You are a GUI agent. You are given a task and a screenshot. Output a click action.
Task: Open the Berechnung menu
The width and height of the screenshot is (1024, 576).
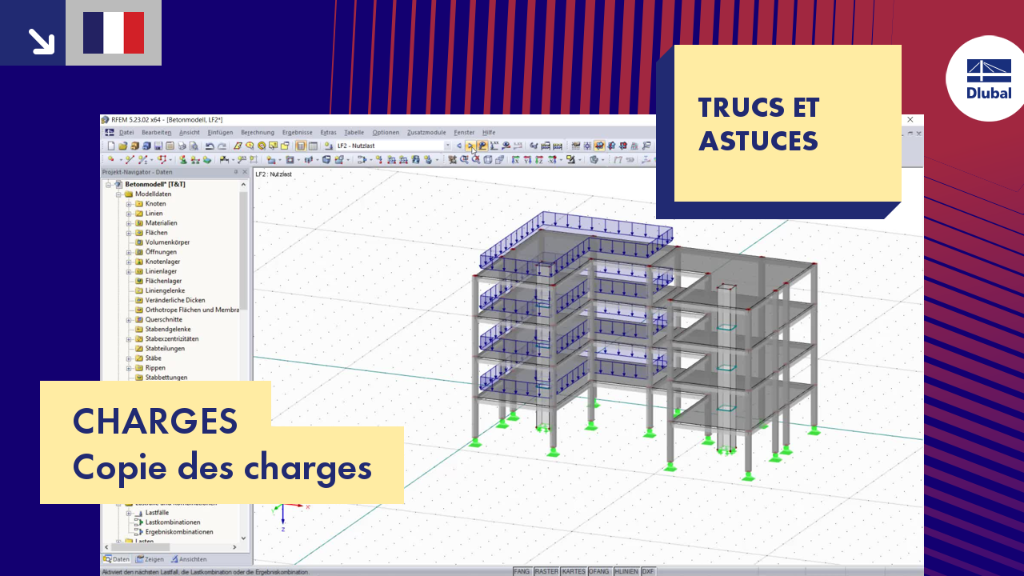tap(257, 133)
